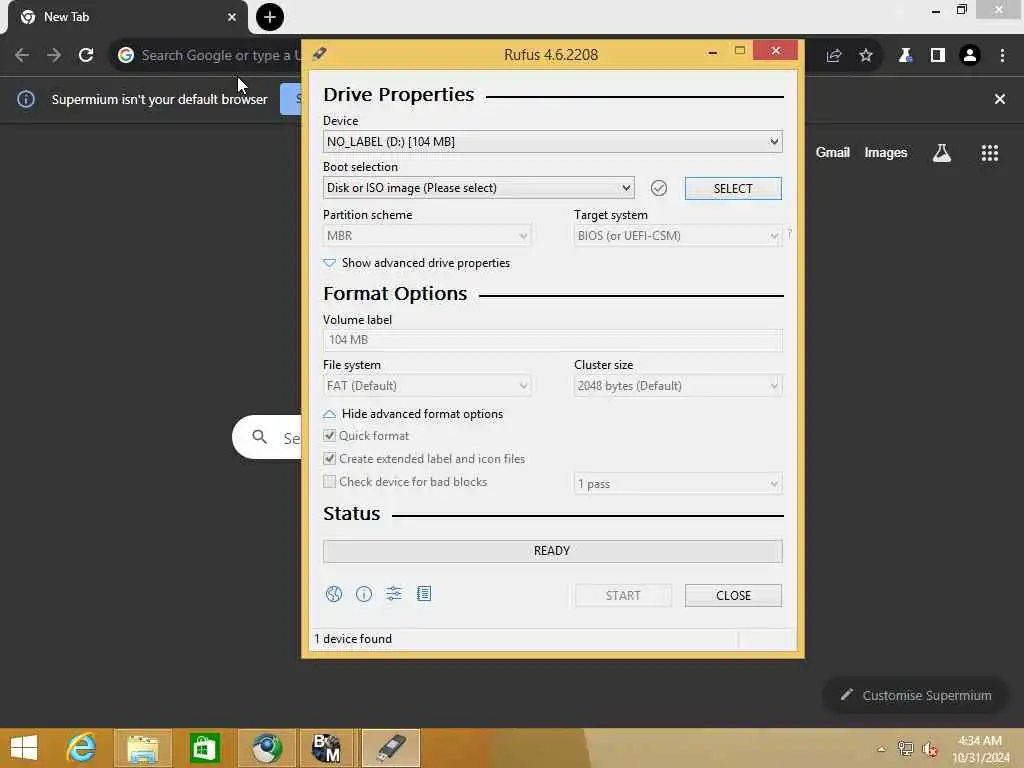The image size is (1024, 768).
Task: Switch to Rufus taskbar icon
Action: pyautogui.click(x=390, y=748)
